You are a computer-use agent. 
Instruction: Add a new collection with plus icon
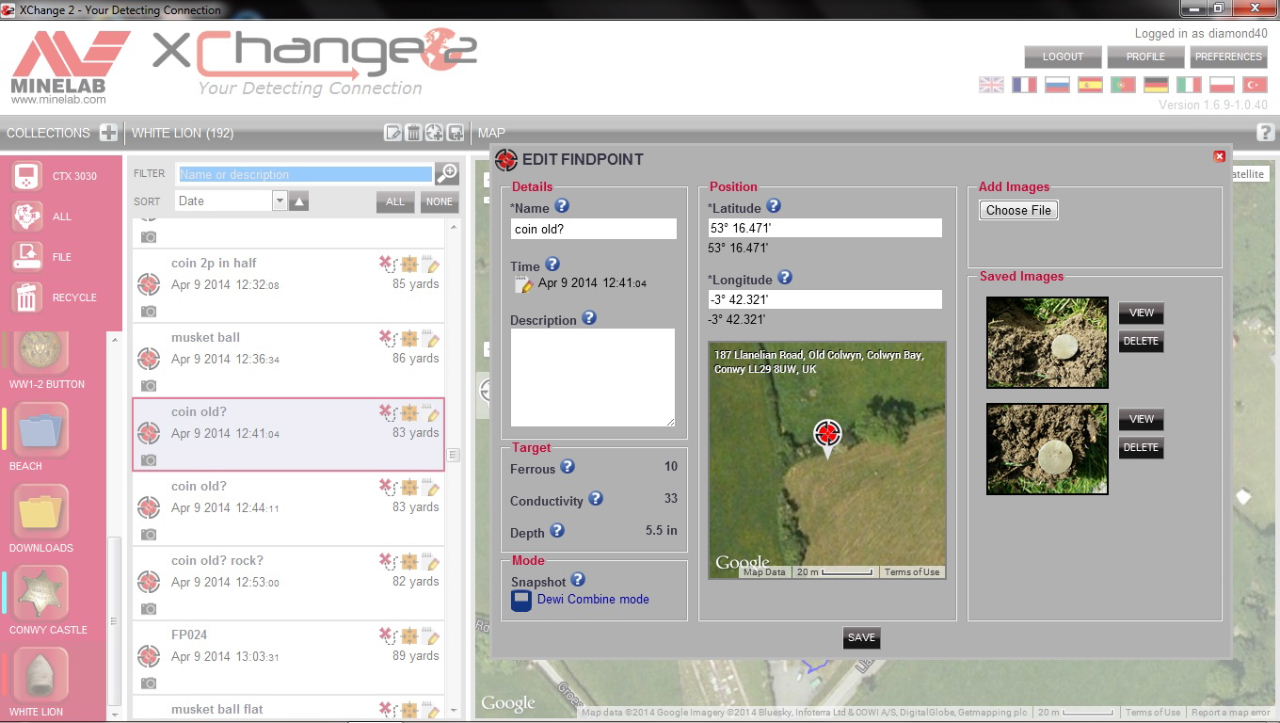click(x=108, y=133)
